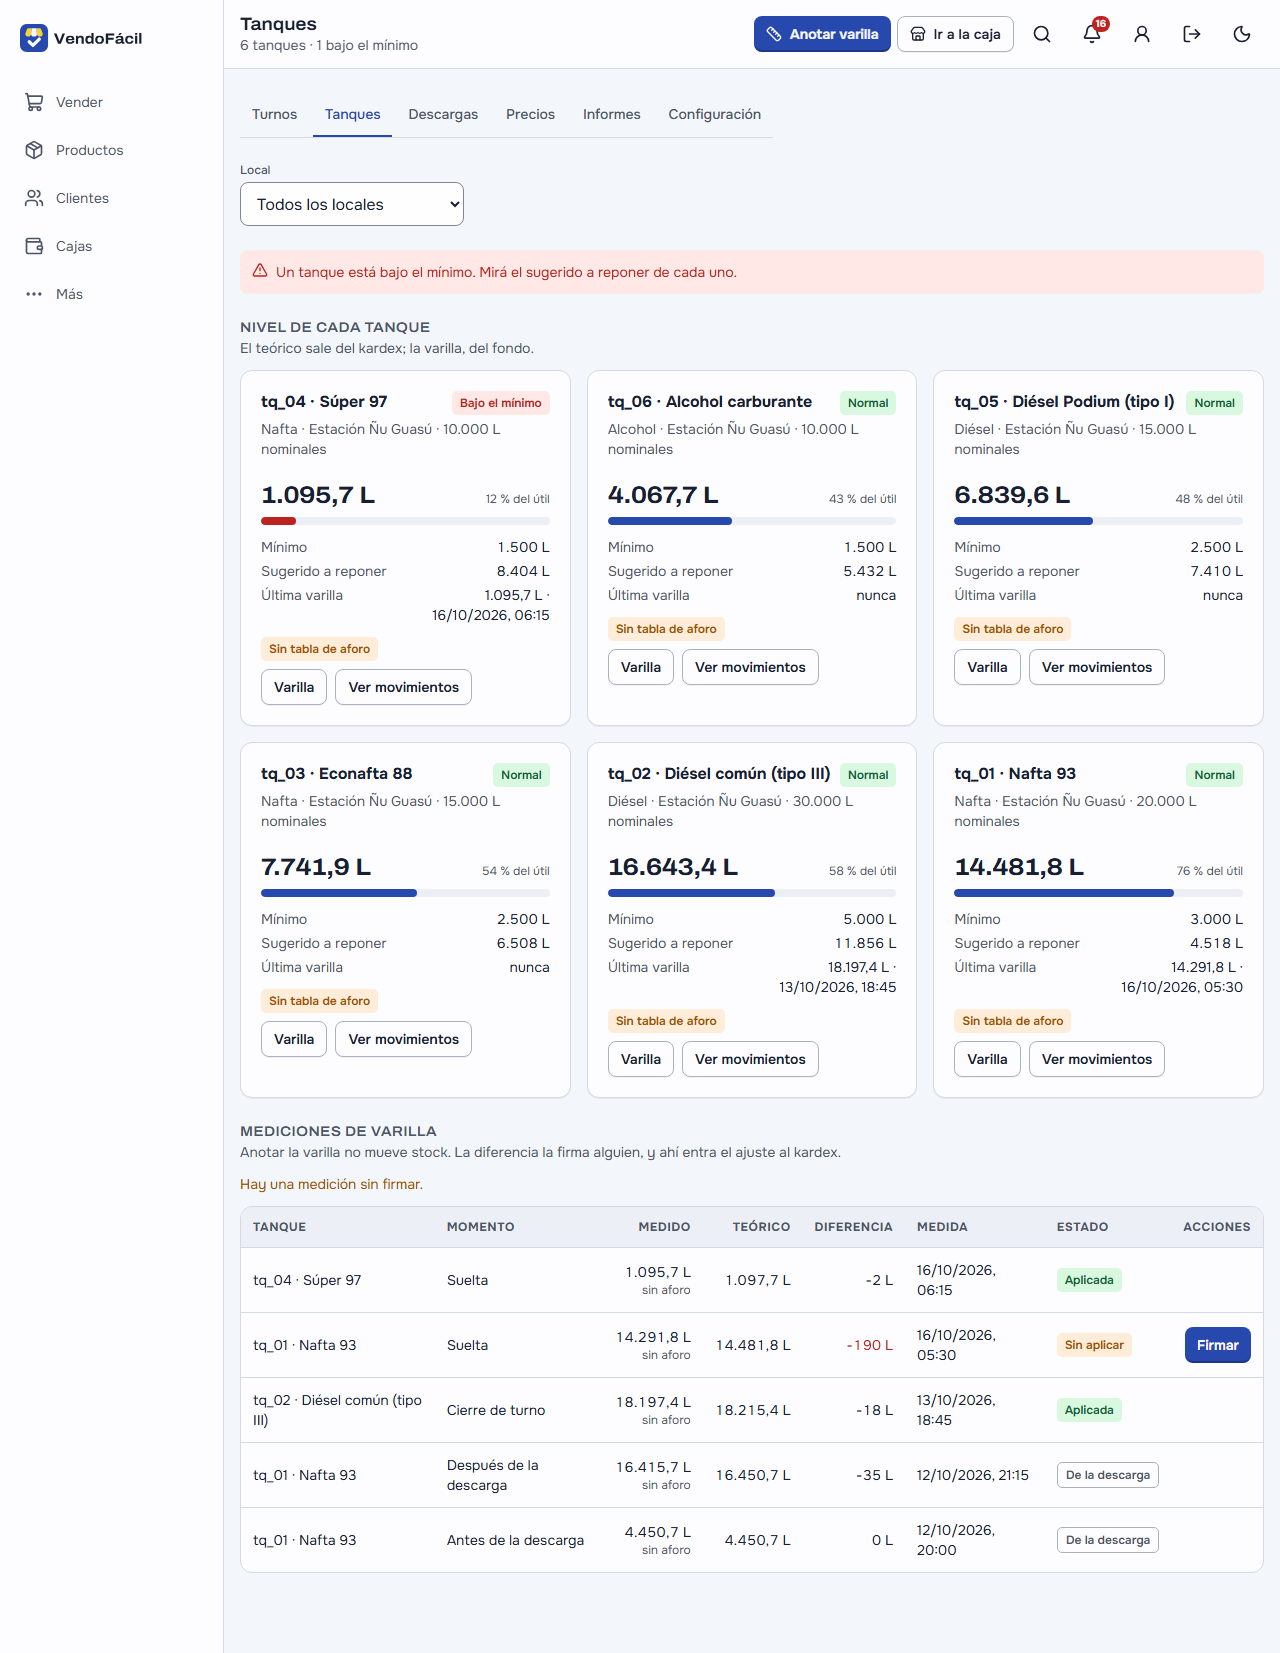Open Productos from the sidebar box icon
The image size is (1280, 1653).
click(34, 150)
